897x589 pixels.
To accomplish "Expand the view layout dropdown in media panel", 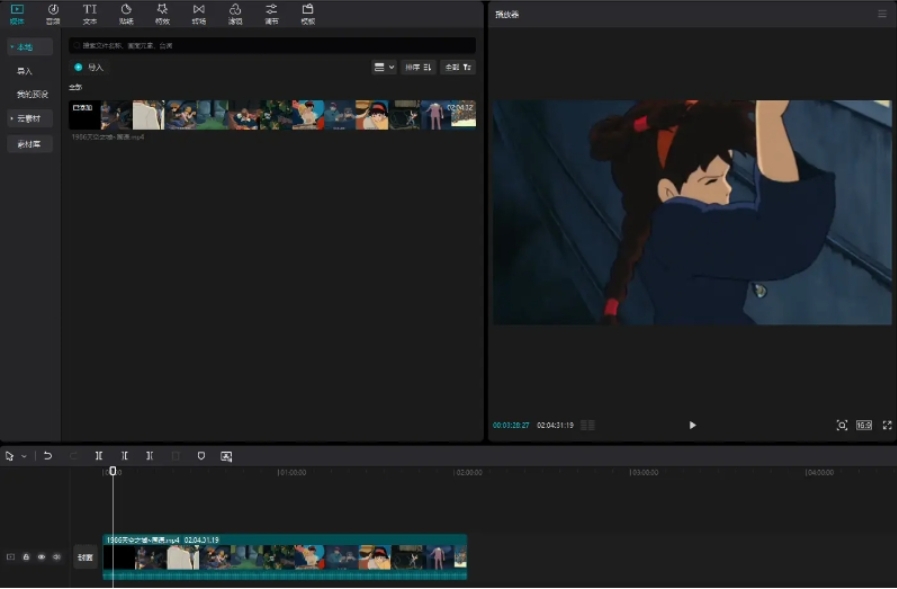I will point(384,67).
